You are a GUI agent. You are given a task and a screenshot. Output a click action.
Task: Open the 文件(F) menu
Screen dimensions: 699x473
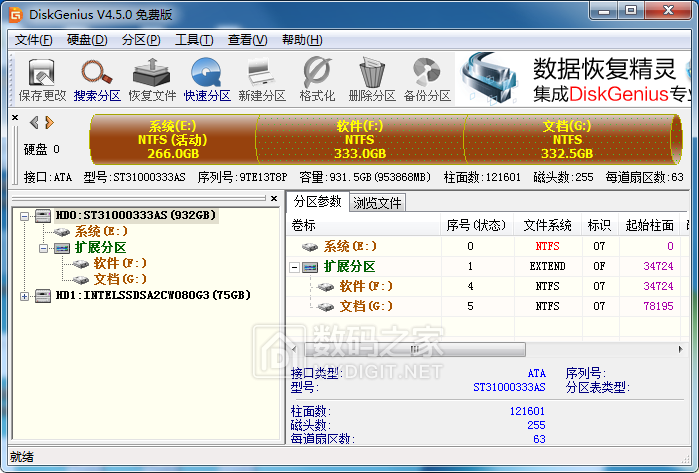33,40
